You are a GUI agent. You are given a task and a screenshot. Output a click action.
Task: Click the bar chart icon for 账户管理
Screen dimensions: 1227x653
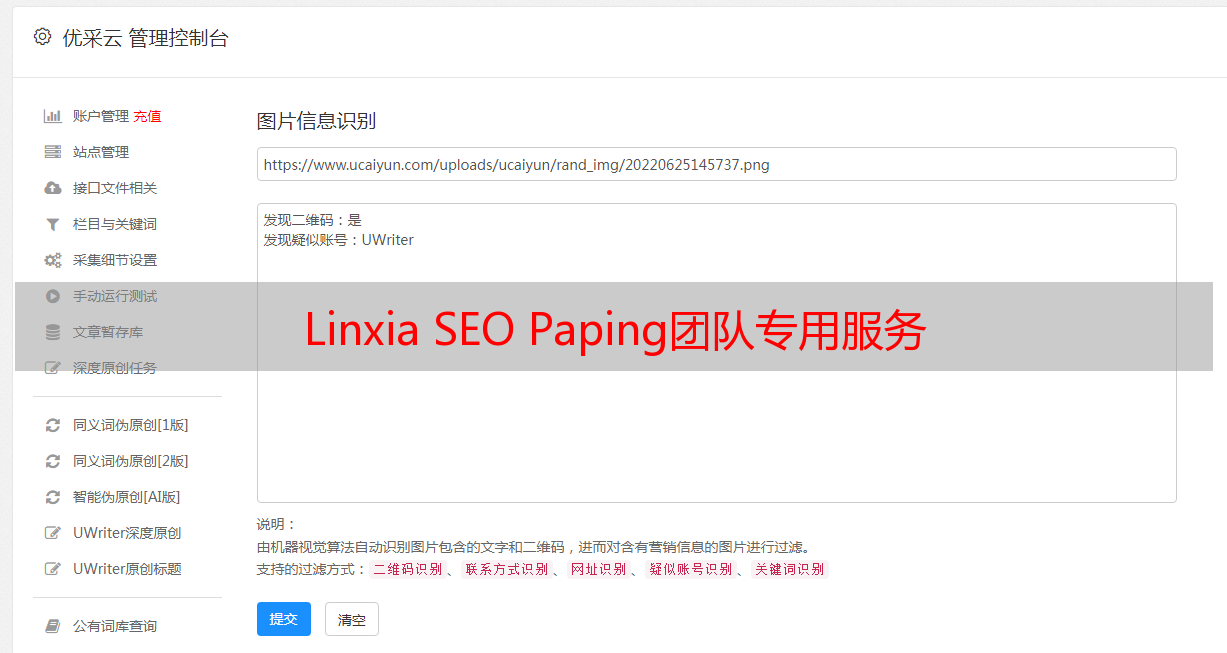tap(53, 116)
